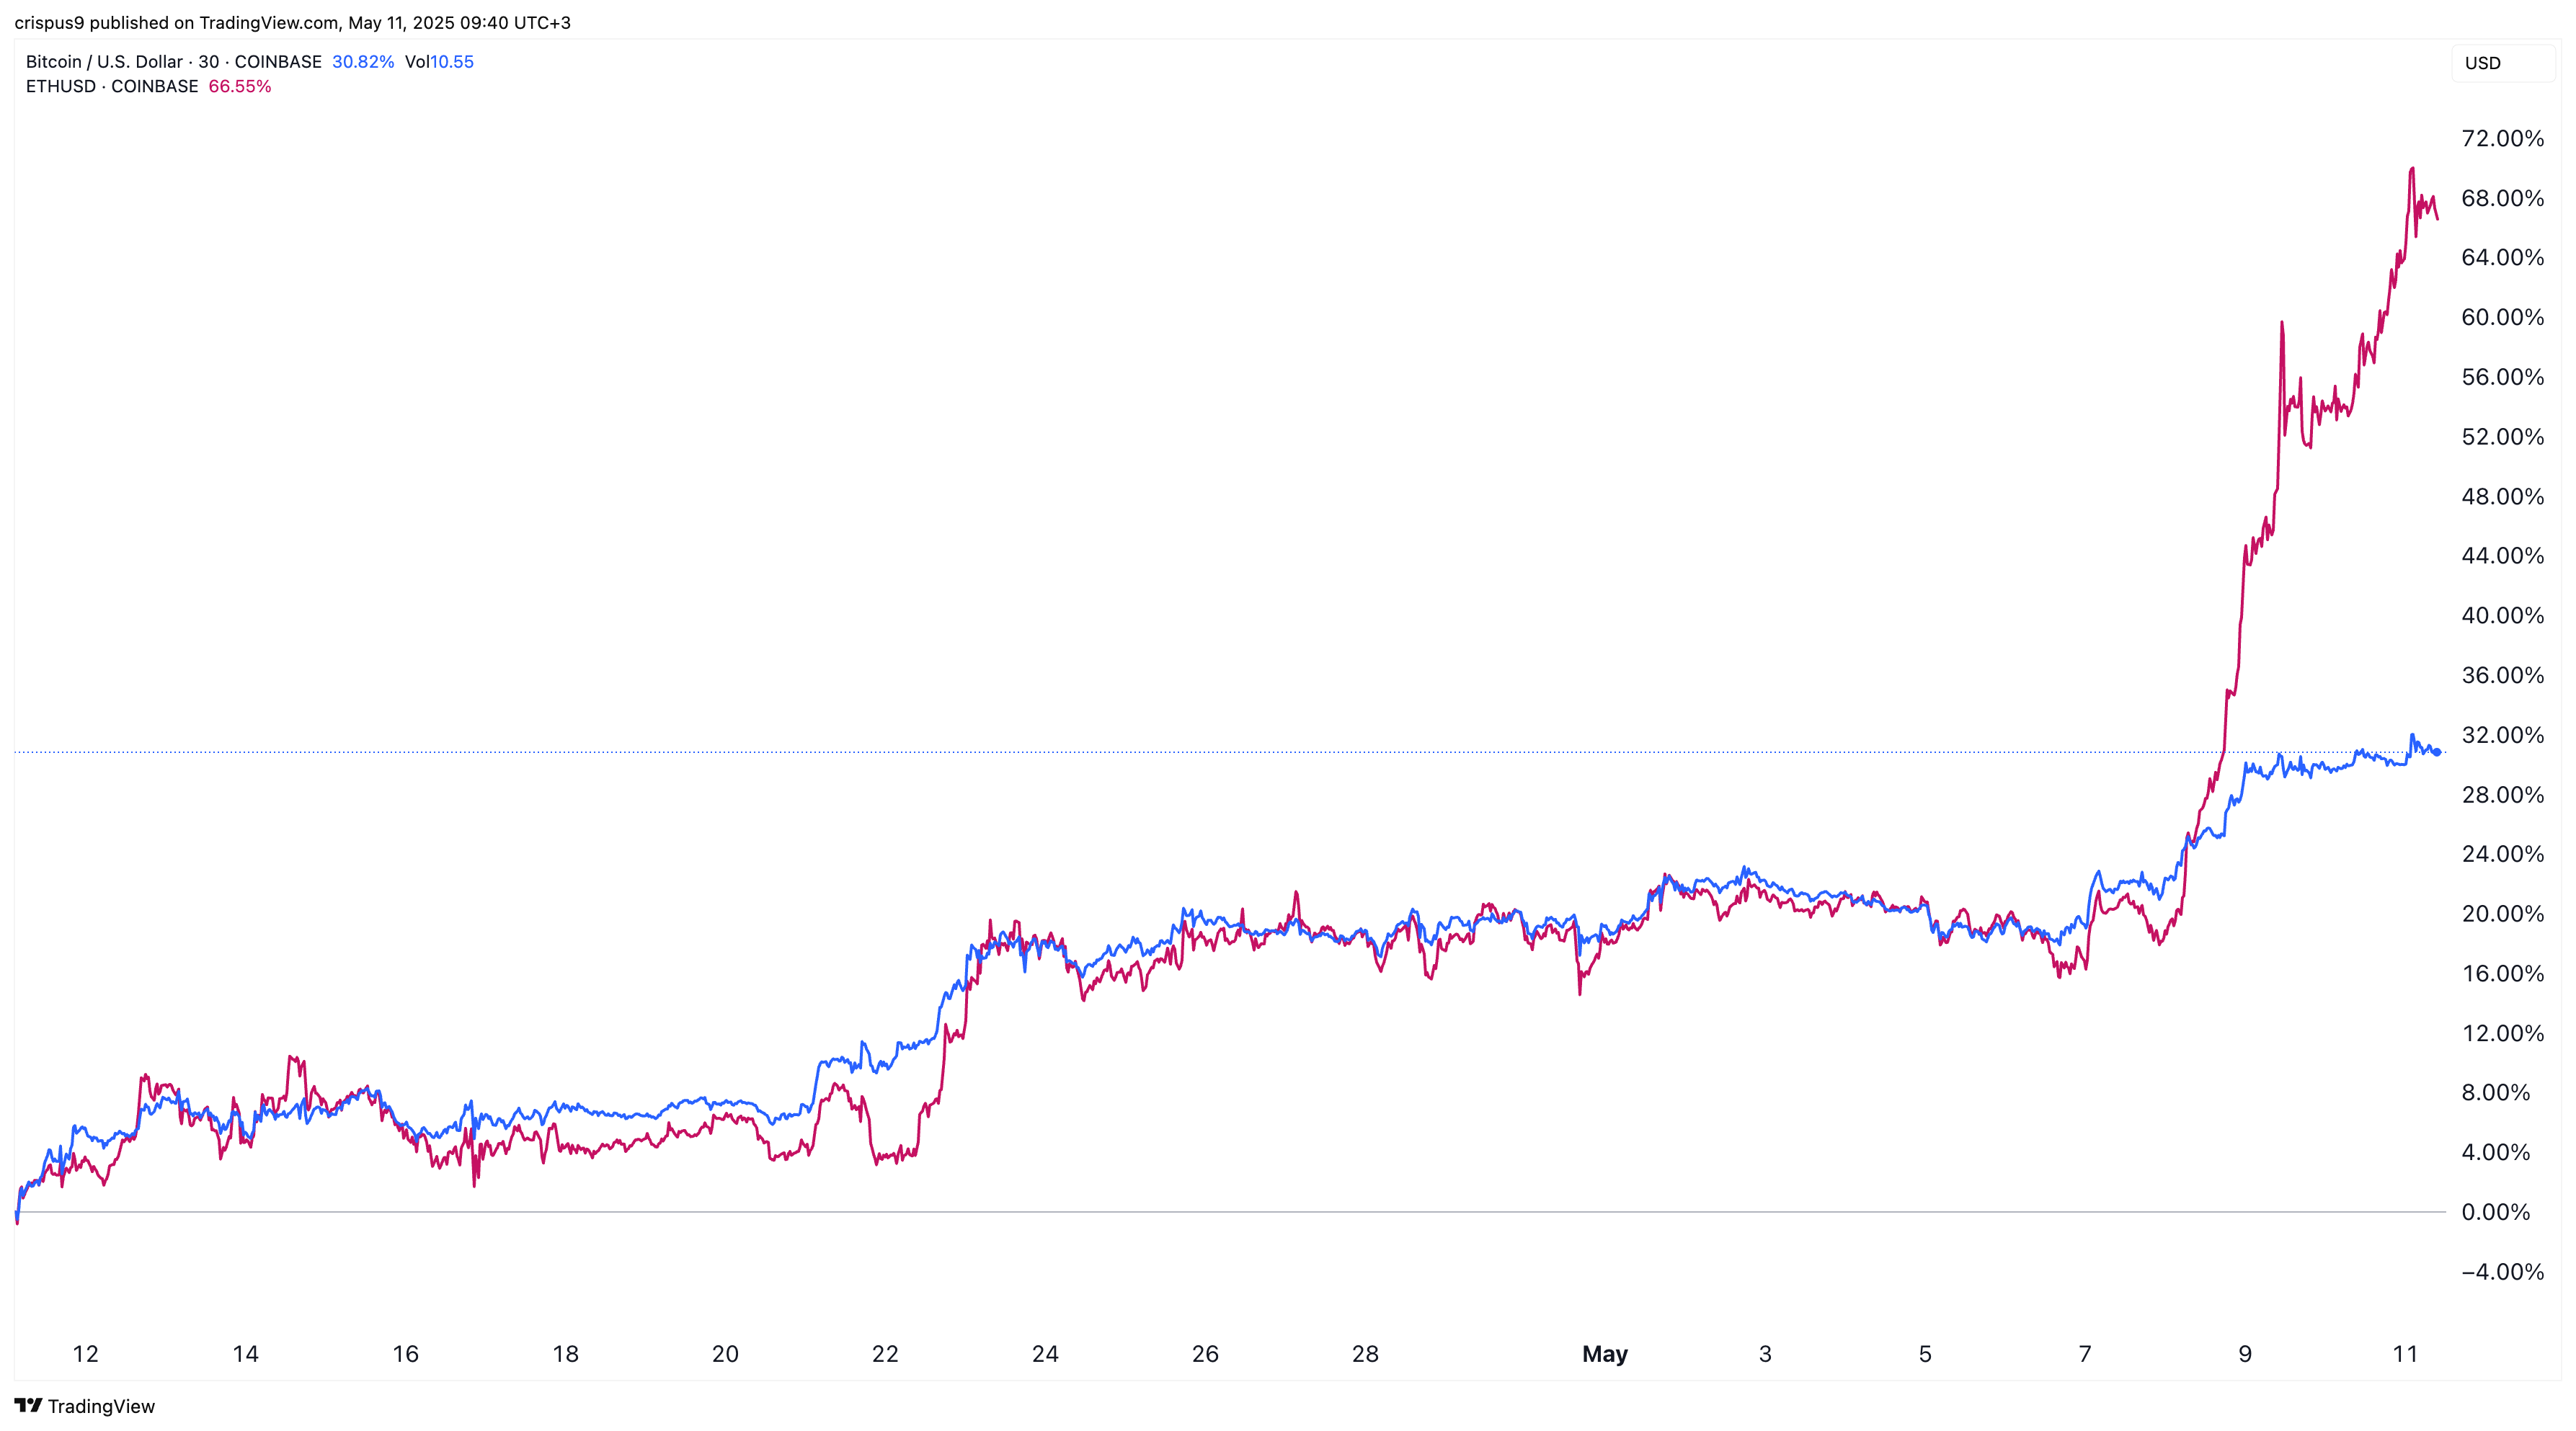The image size is (2576, 1431).
Task: Click the blue Bitcoin last-price dot marker
Action: tap(2438, 752)
